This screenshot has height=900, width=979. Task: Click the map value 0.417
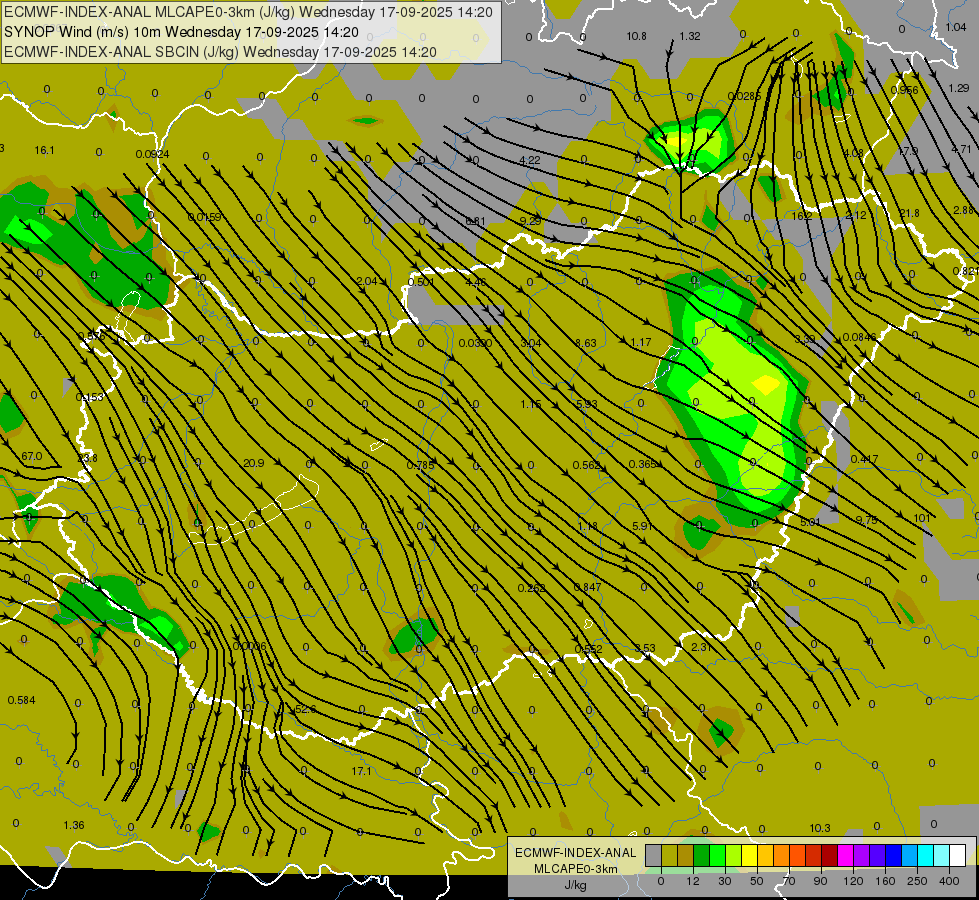pos(864,460)
